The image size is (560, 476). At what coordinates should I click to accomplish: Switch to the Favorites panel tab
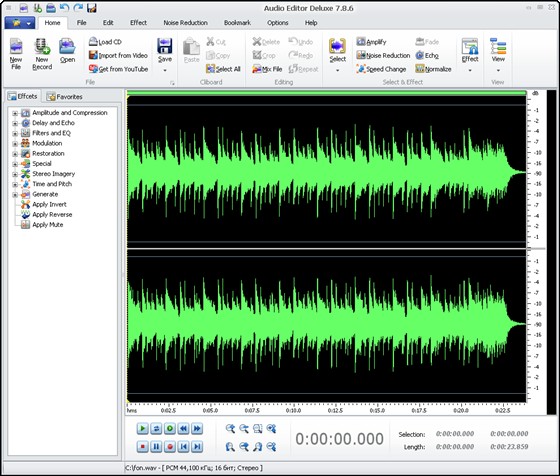65,96
